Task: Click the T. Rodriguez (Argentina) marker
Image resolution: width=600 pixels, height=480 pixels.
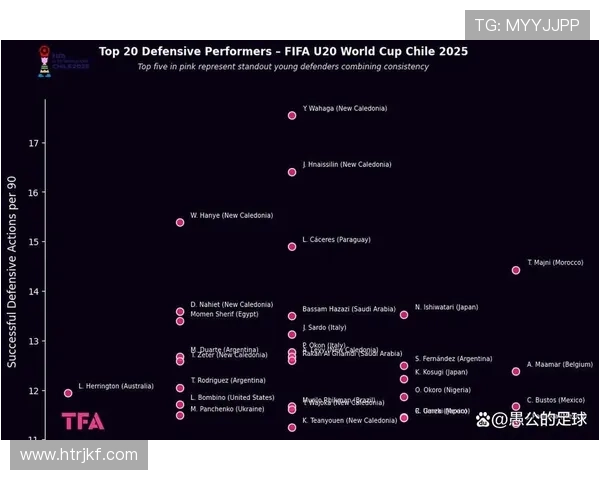Action: (180, 388)
